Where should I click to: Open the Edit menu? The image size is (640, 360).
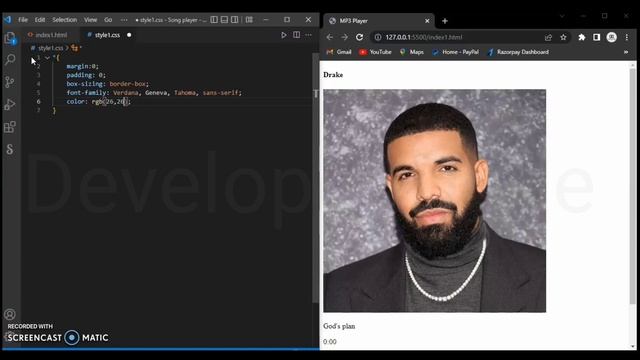point(40,20)
